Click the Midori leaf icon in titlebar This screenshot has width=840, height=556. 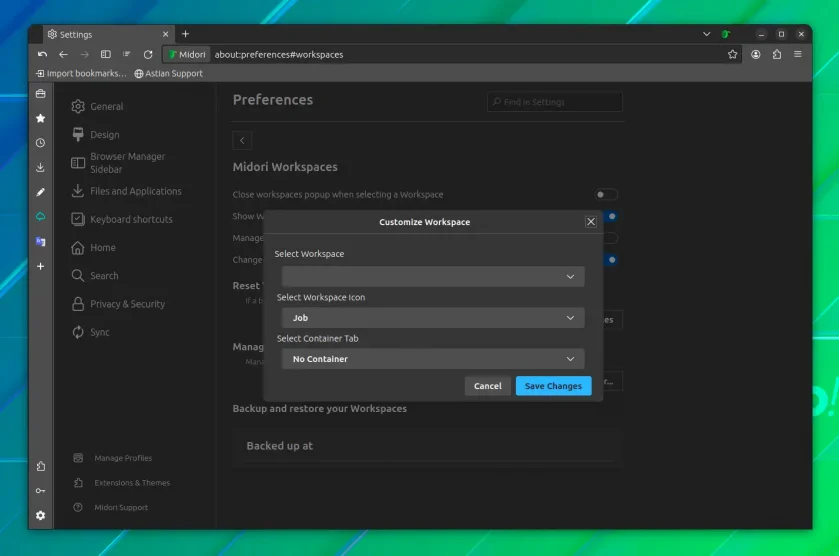coord(725,34)
